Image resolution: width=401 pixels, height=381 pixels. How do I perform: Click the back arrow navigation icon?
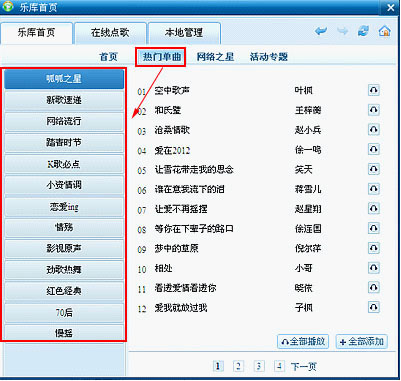[321, 32]
